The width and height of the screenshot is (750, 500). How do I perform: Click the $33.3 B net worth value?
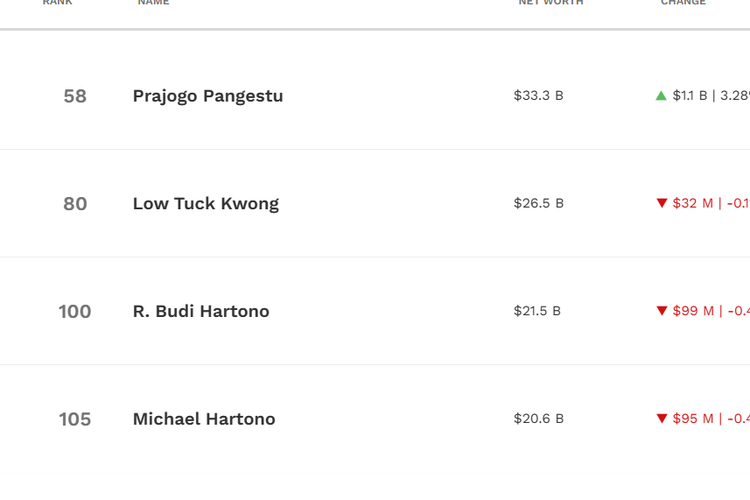pos(538,96)
